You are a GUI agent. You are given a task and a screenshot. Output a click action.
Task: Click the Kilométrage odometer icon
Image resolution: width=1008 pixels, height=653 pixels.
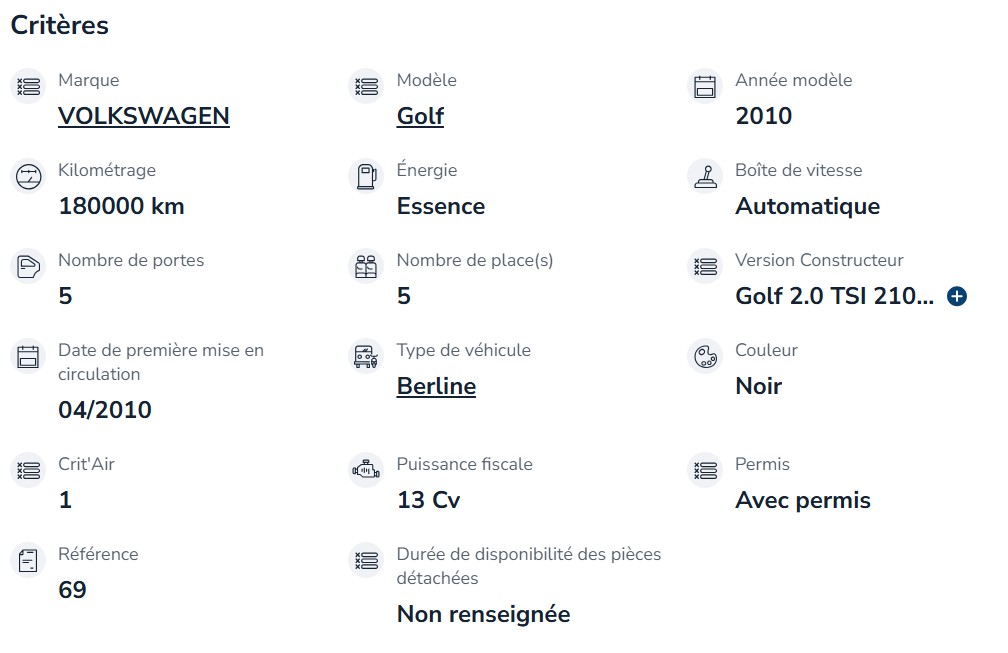coord(28,176)
